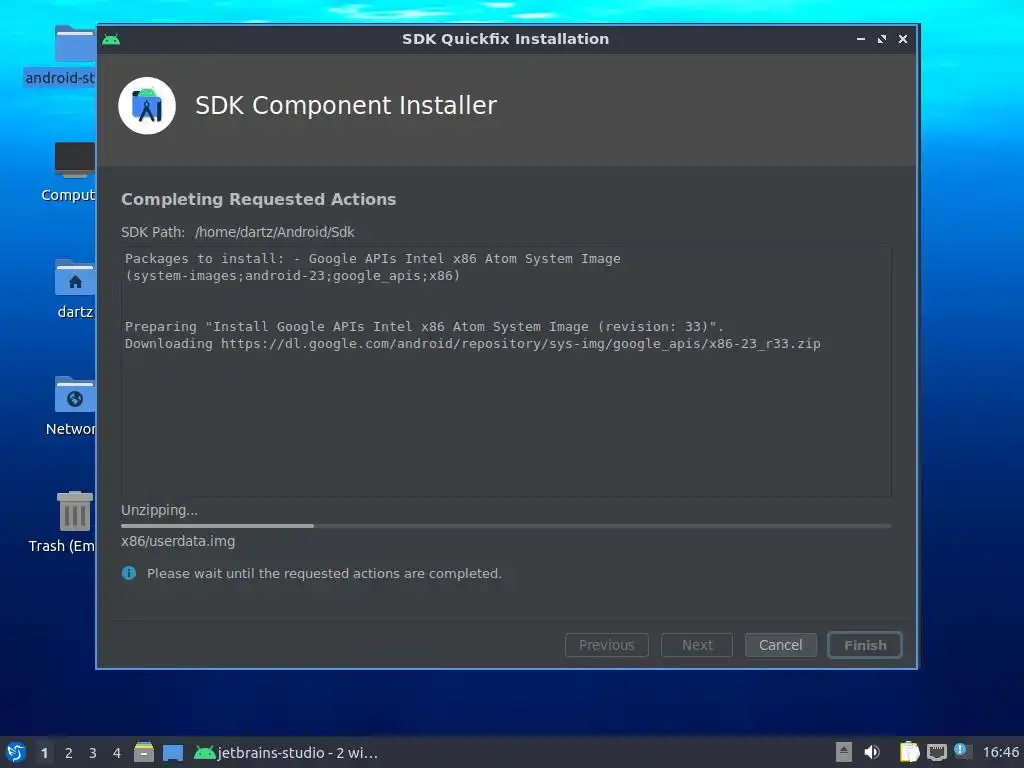Minimize the SDK Quickfix Installation window

click(861, 39)
